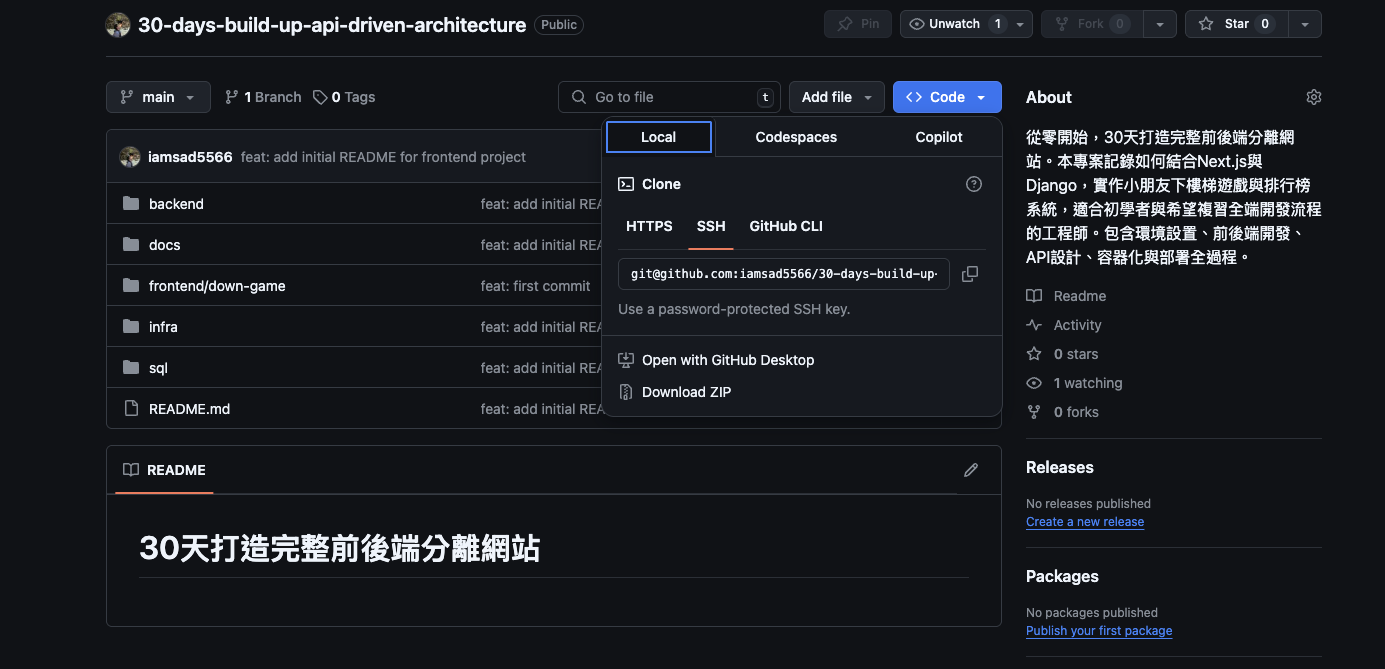Click the Activity pulse icon
Image resolution: width=1385 pixels, height=669 pixels.
pyautogui.click(x=1034, y=325)
